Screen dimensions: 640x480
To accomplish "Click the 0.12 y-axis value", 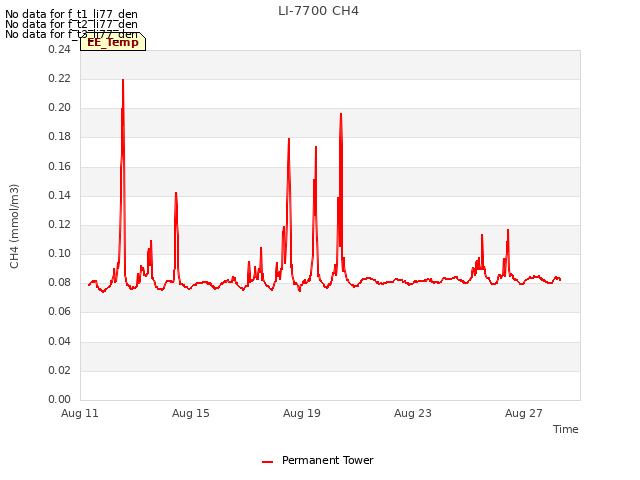I will point(60,224).
